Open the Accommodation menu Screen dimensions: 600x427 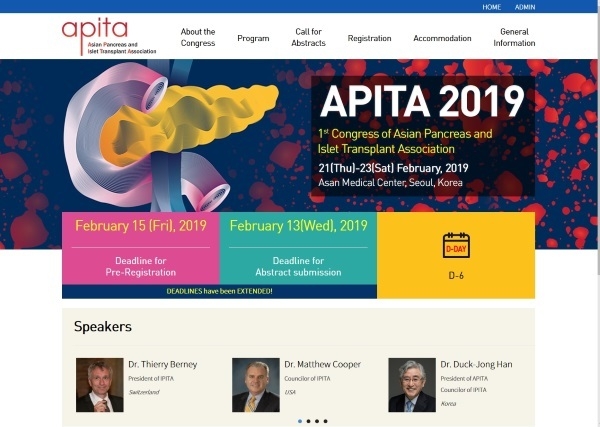pyautogui.click(x=442, y=38)
